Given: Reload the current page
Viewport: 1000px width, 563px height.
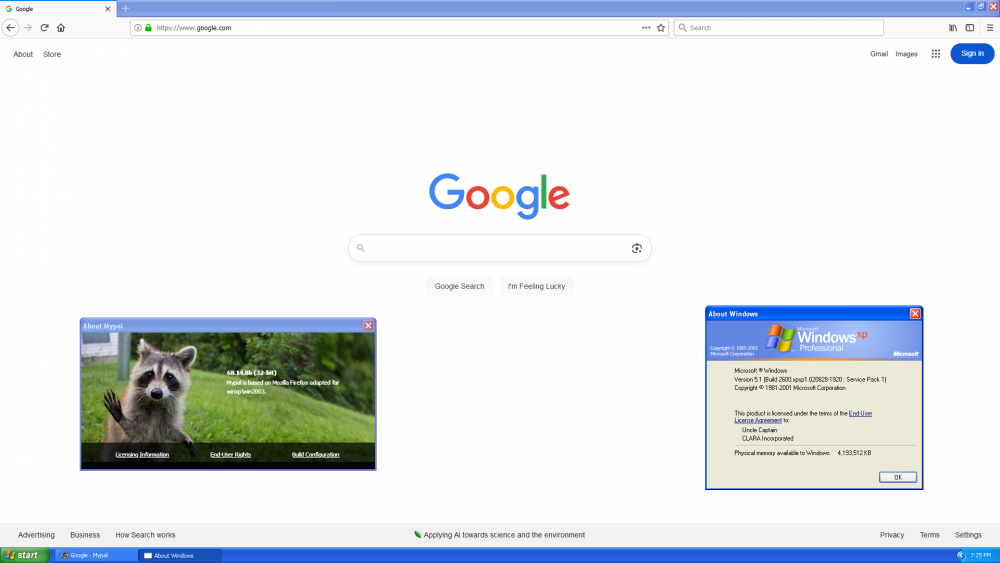Looking at the screenshot, I should (x=44, y=28).
